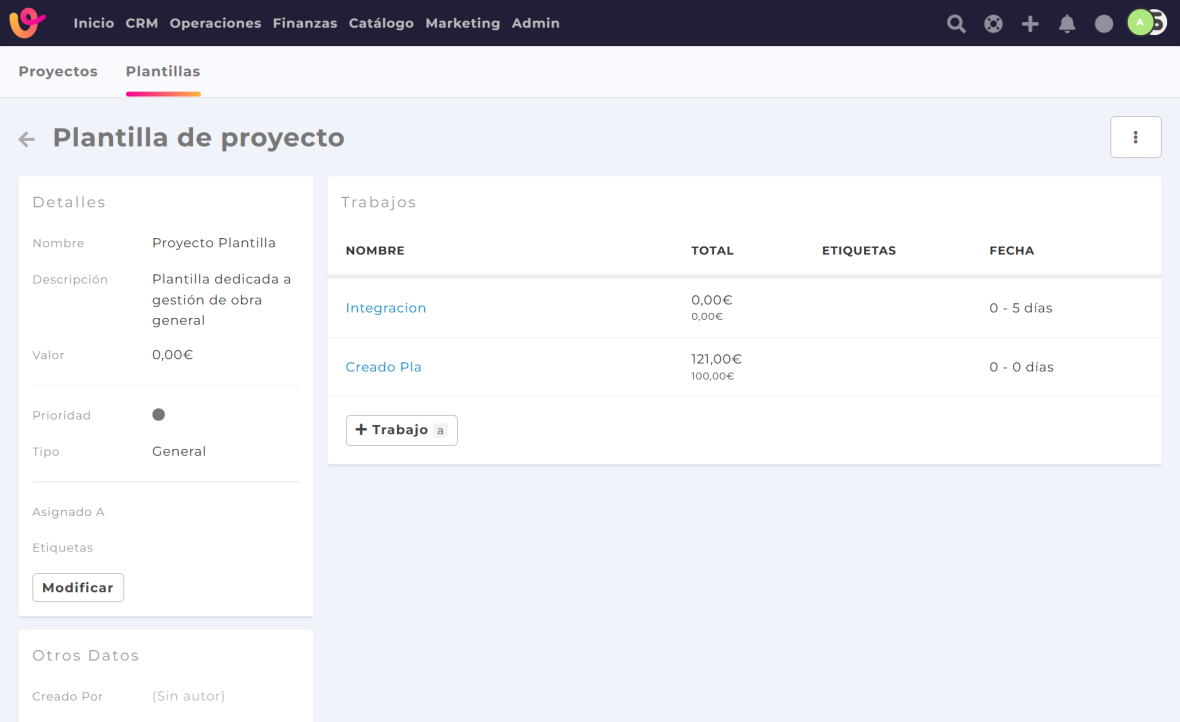
Task: Click the gray Prioridad color dot
Action: click(158, 415)
